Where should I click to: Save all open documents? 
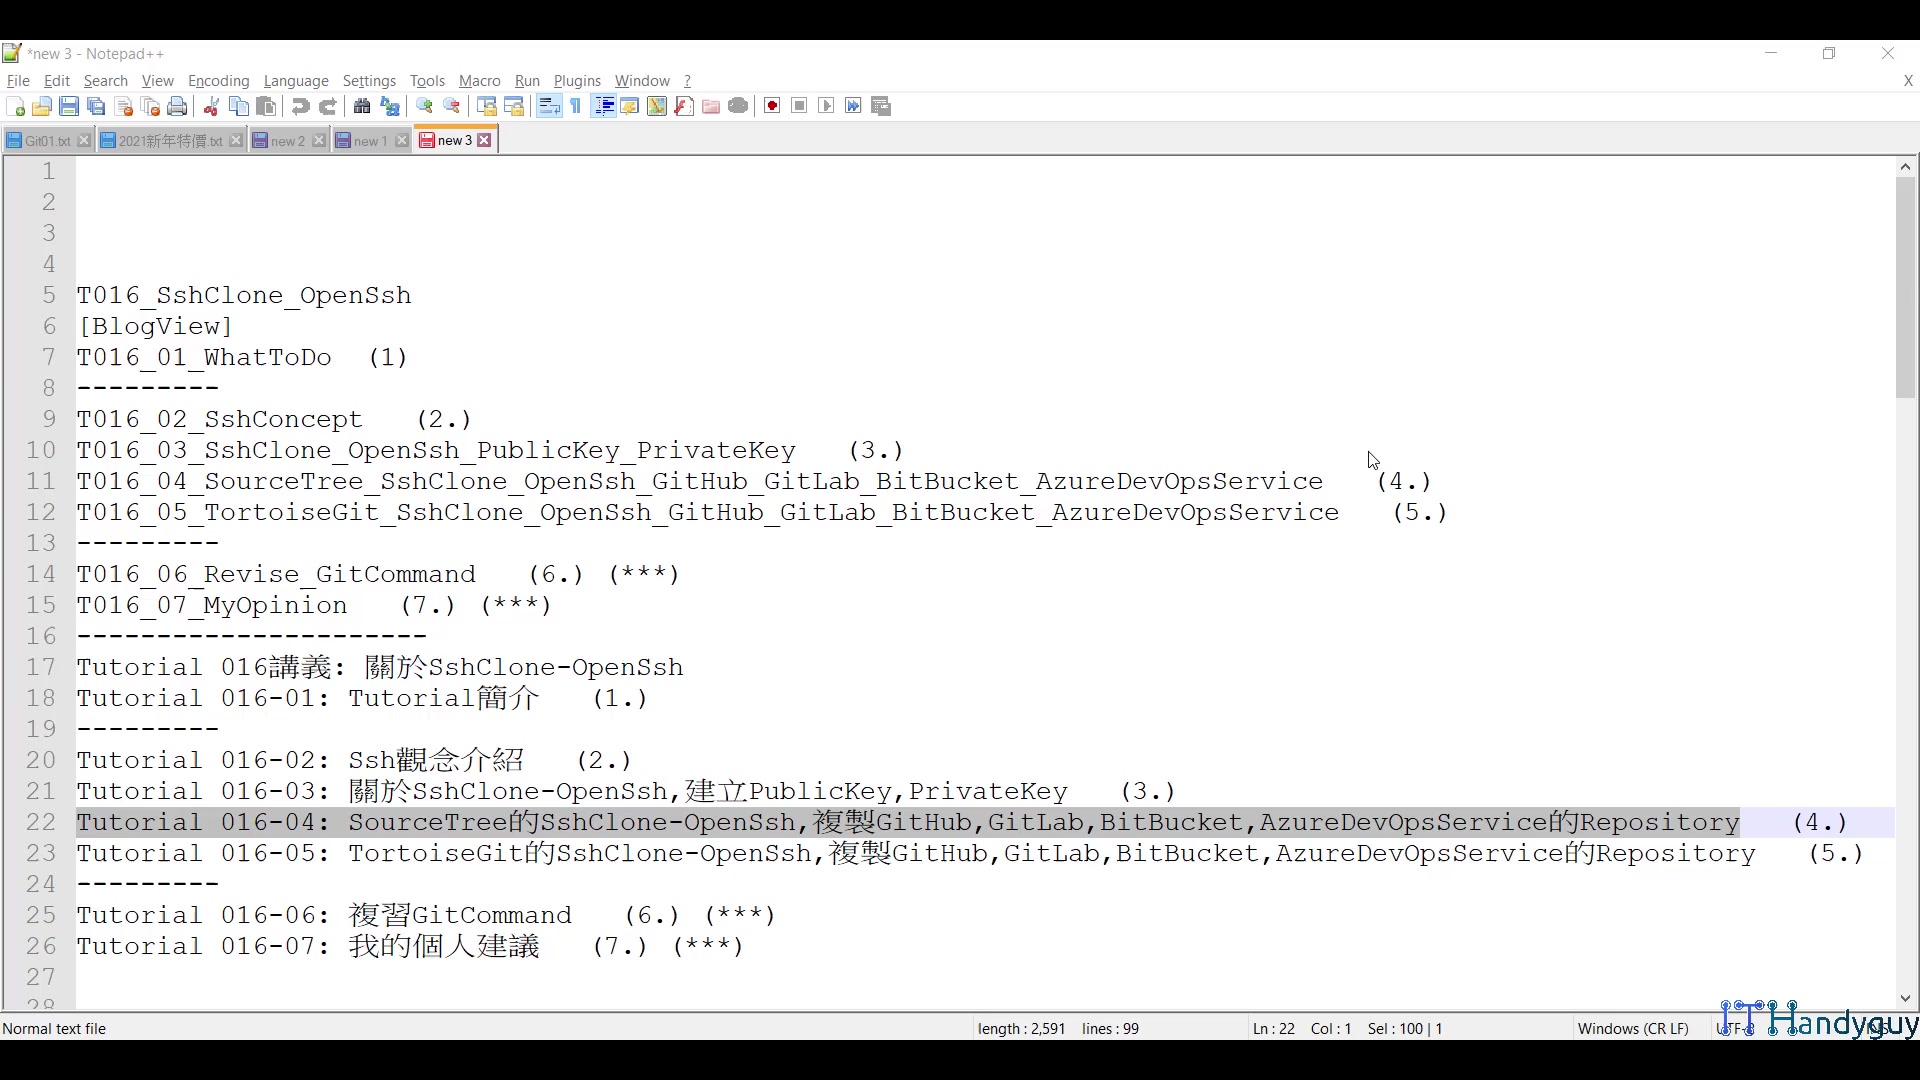coord(96,106)
